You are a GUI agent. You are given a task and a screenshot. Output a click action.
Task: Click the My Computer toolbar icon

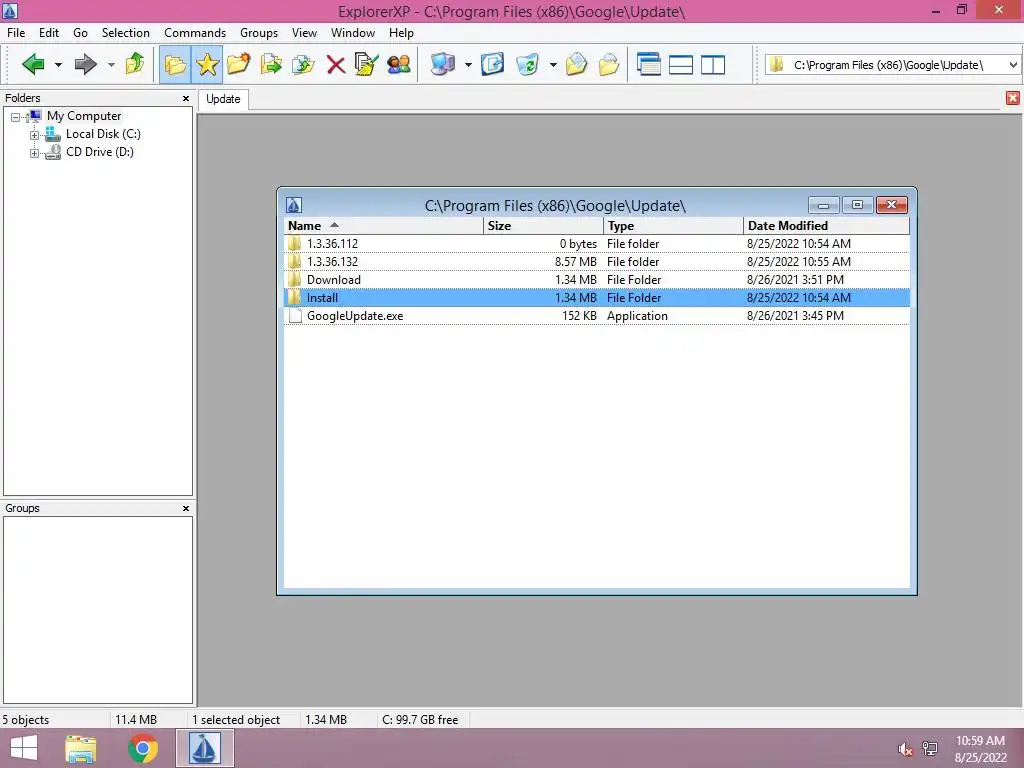[443, 64]
